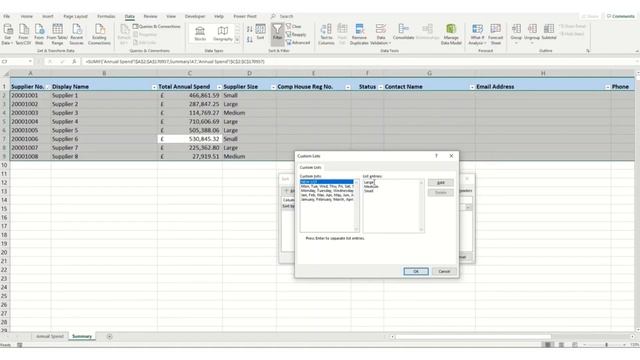Run Remove Duplicates
The image size is (640, 360).
click(359, 34)
